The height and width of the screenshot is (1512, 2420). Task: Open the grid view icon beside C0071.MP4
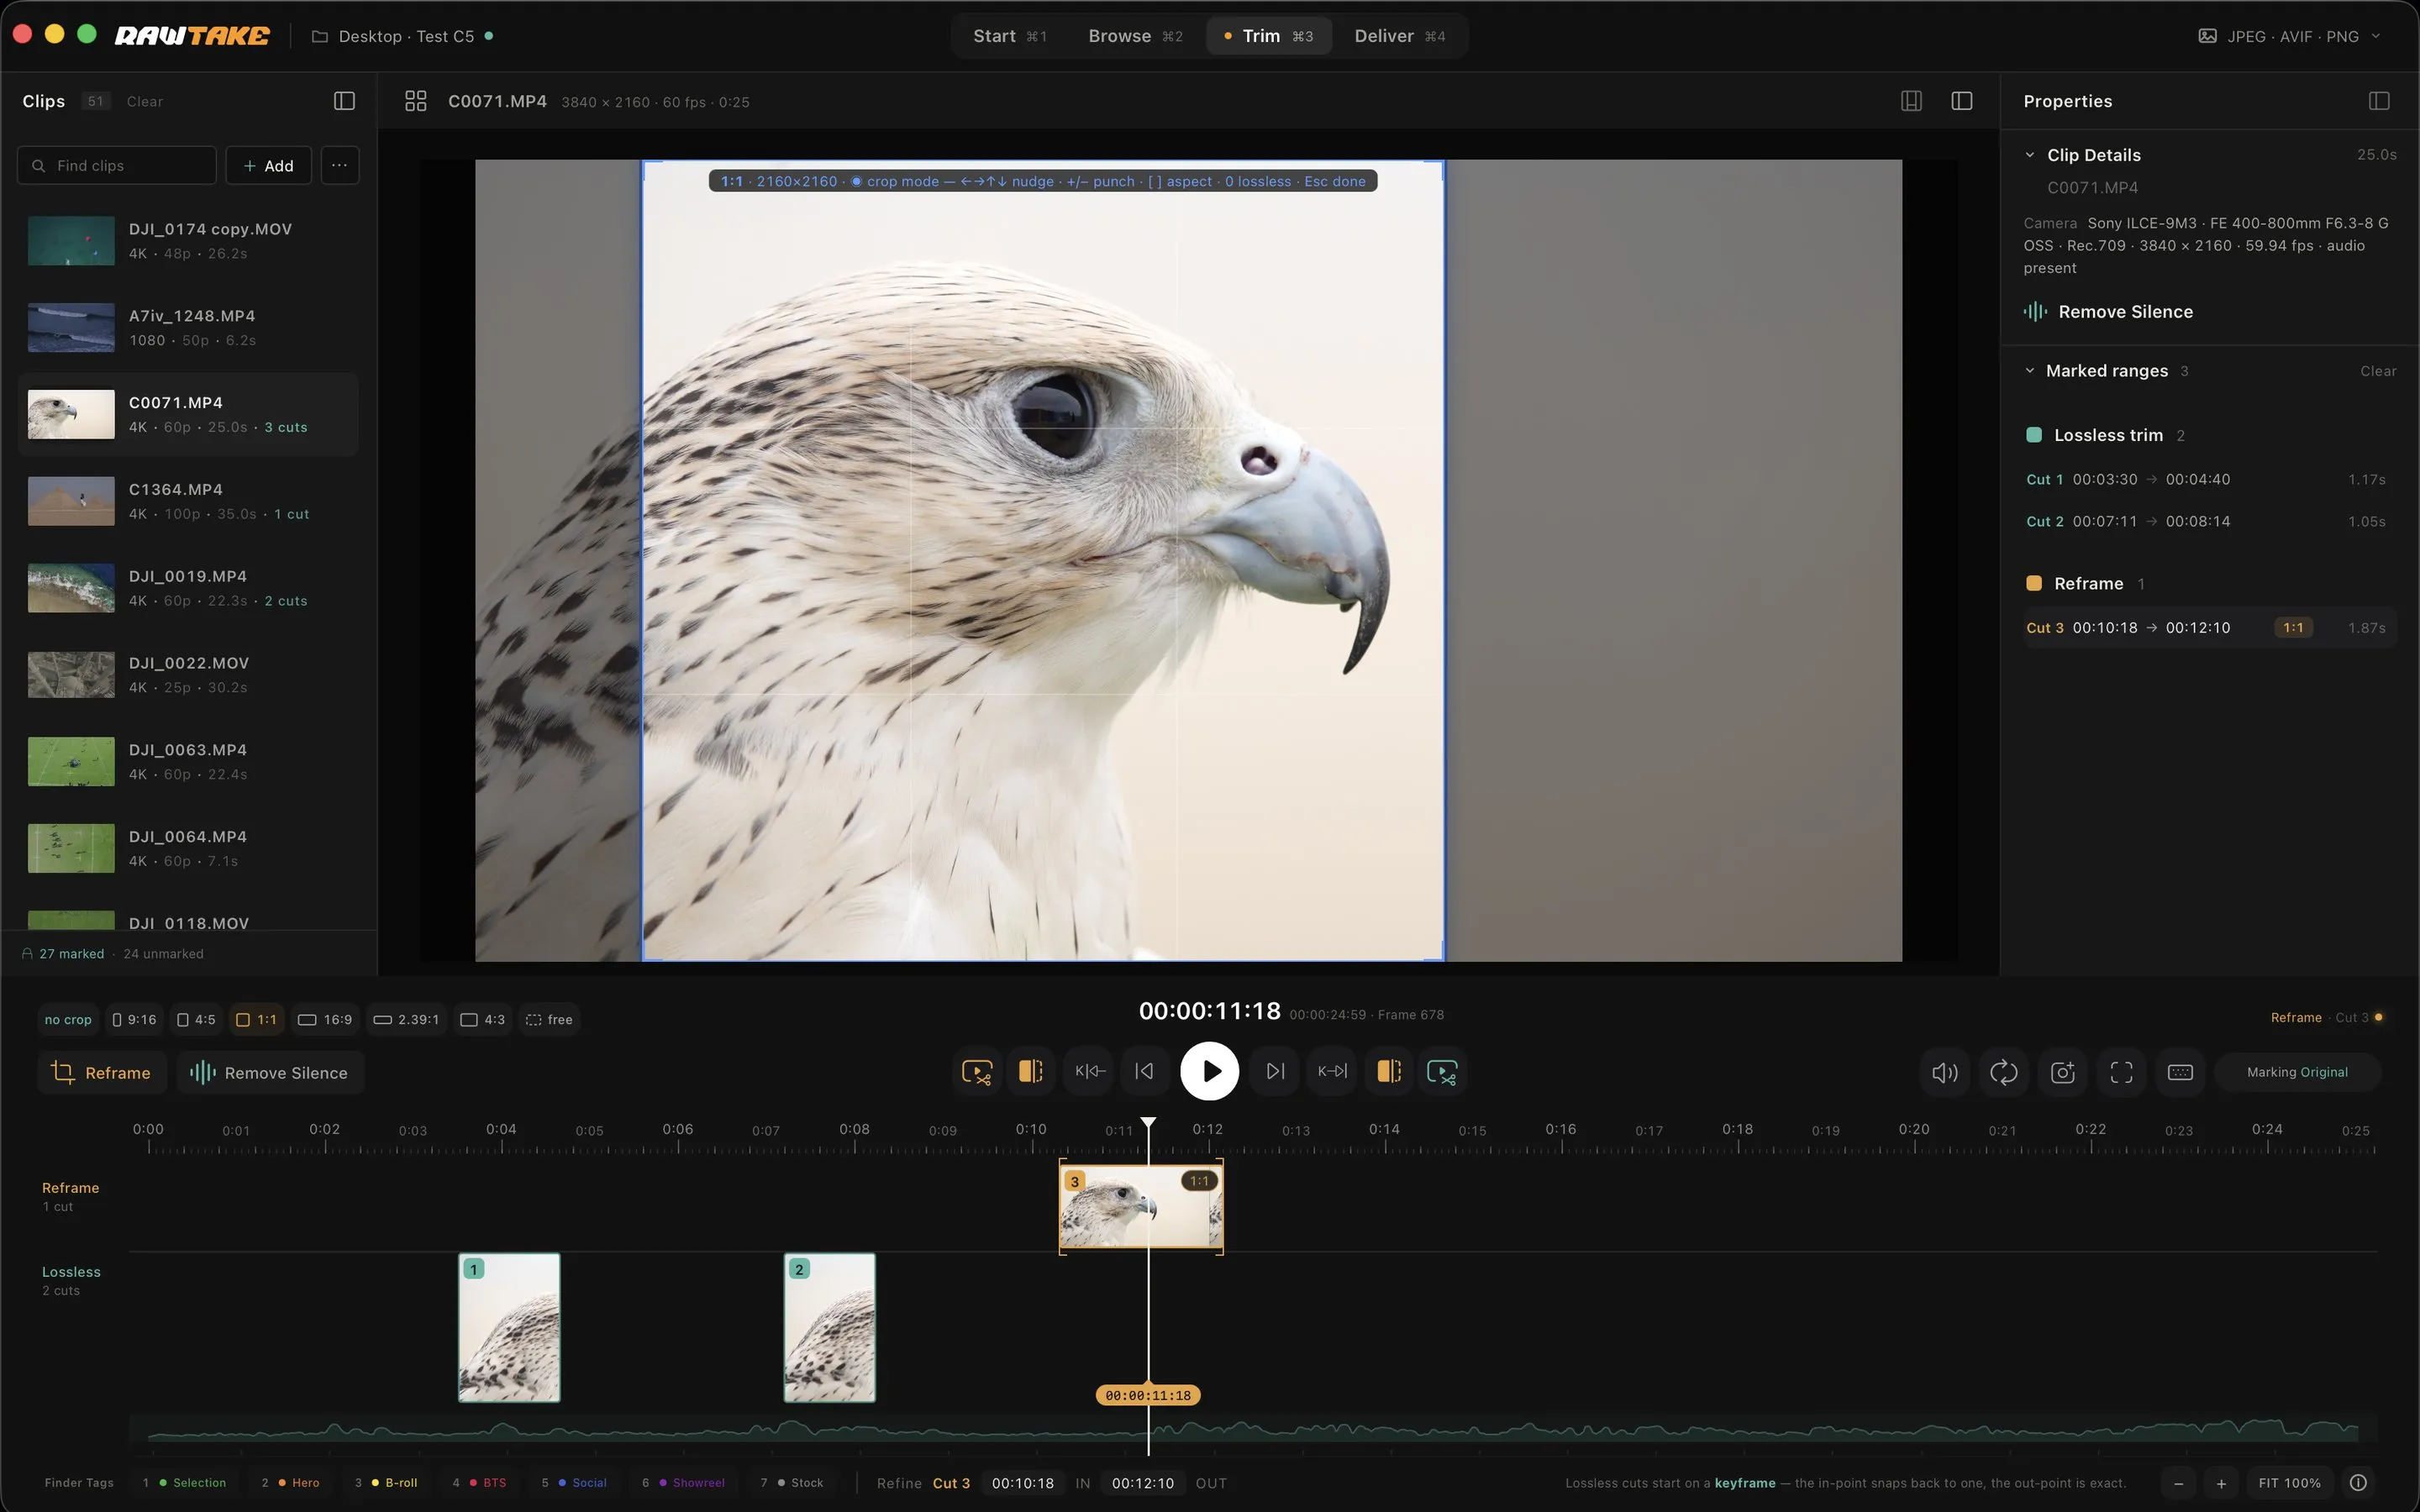416,101
